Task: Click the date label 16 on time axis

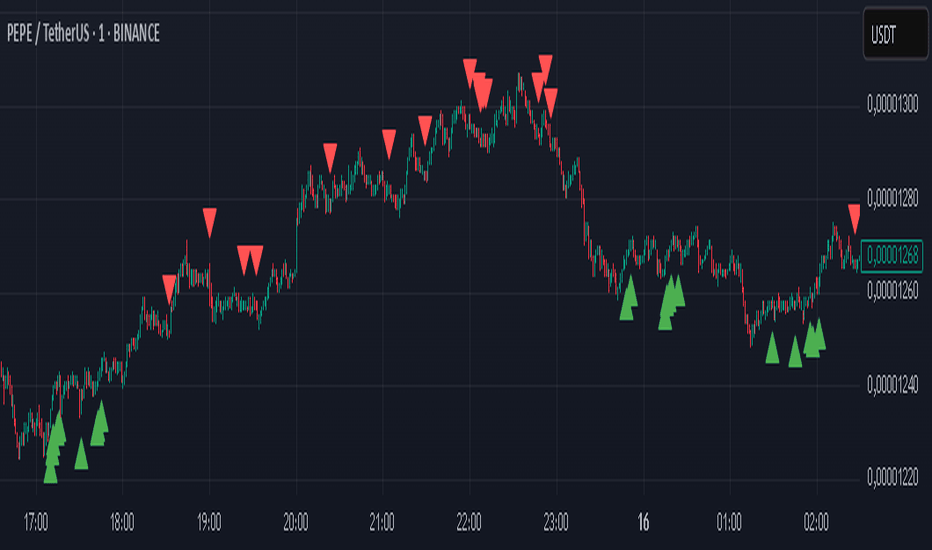Action: click(x=643, y=523)
